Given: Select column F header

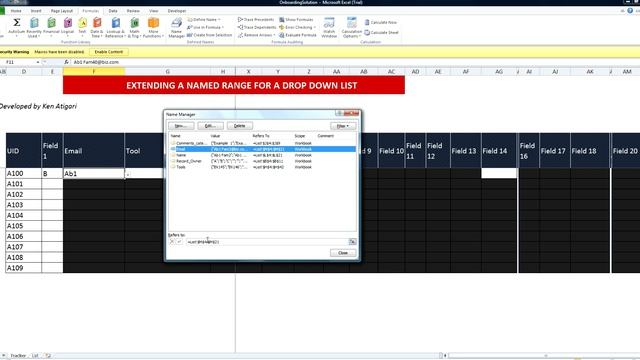Looking at the screenshot, I should pyautogui.click(x=93, y=72).
